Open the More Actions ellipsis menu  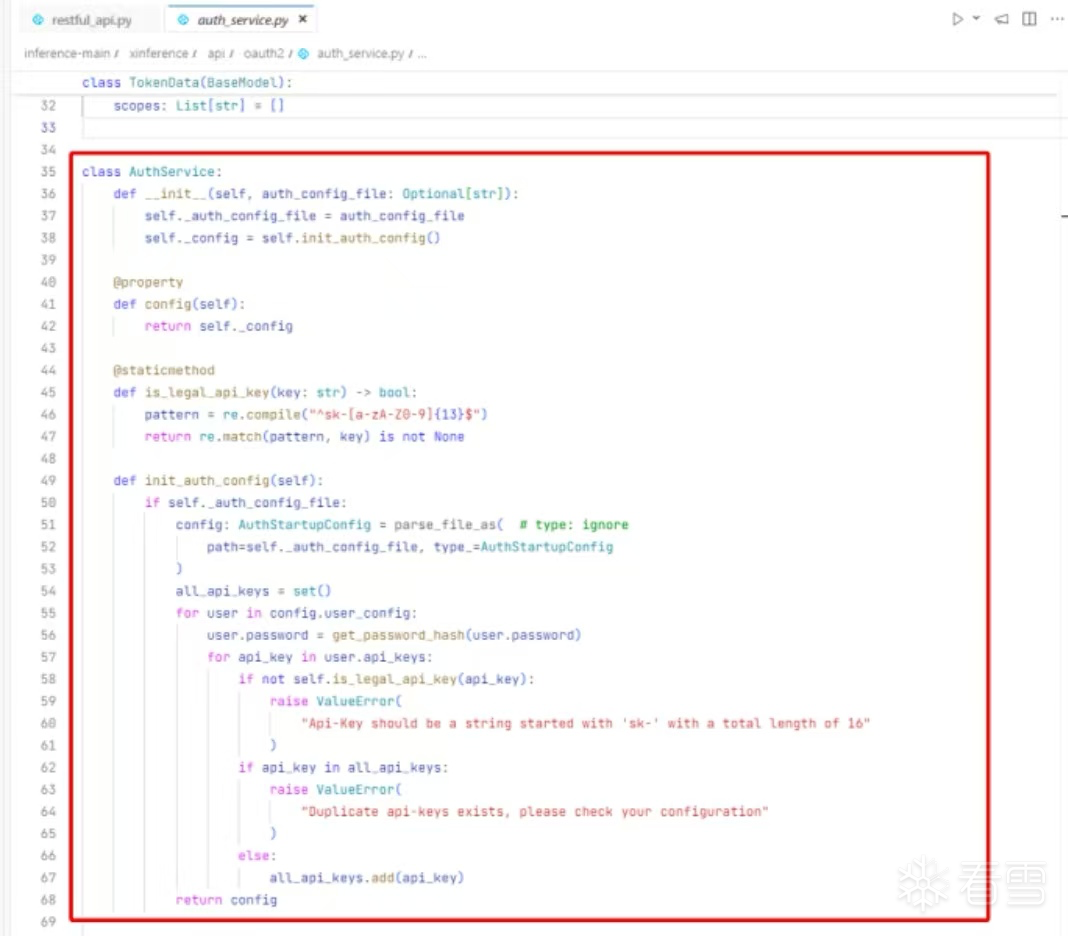[1055, 19]
